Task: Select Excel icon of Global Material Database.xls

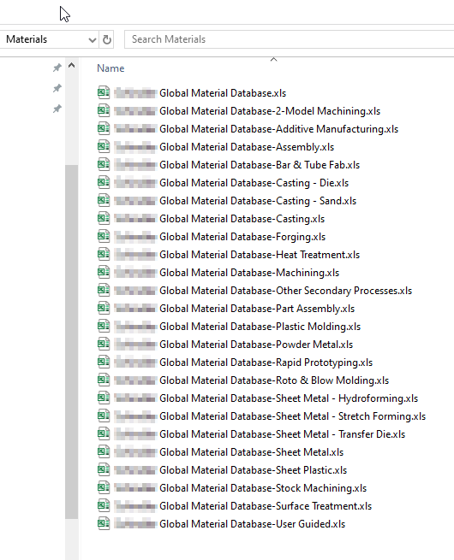Action: tap(104, 92)
